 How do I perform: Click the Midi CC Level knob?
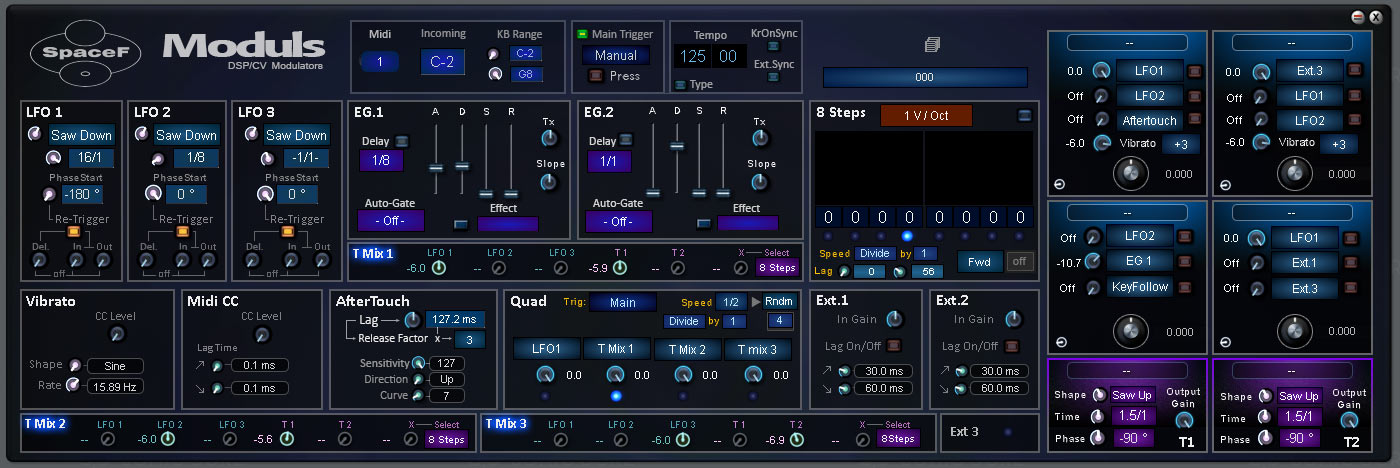262,335
